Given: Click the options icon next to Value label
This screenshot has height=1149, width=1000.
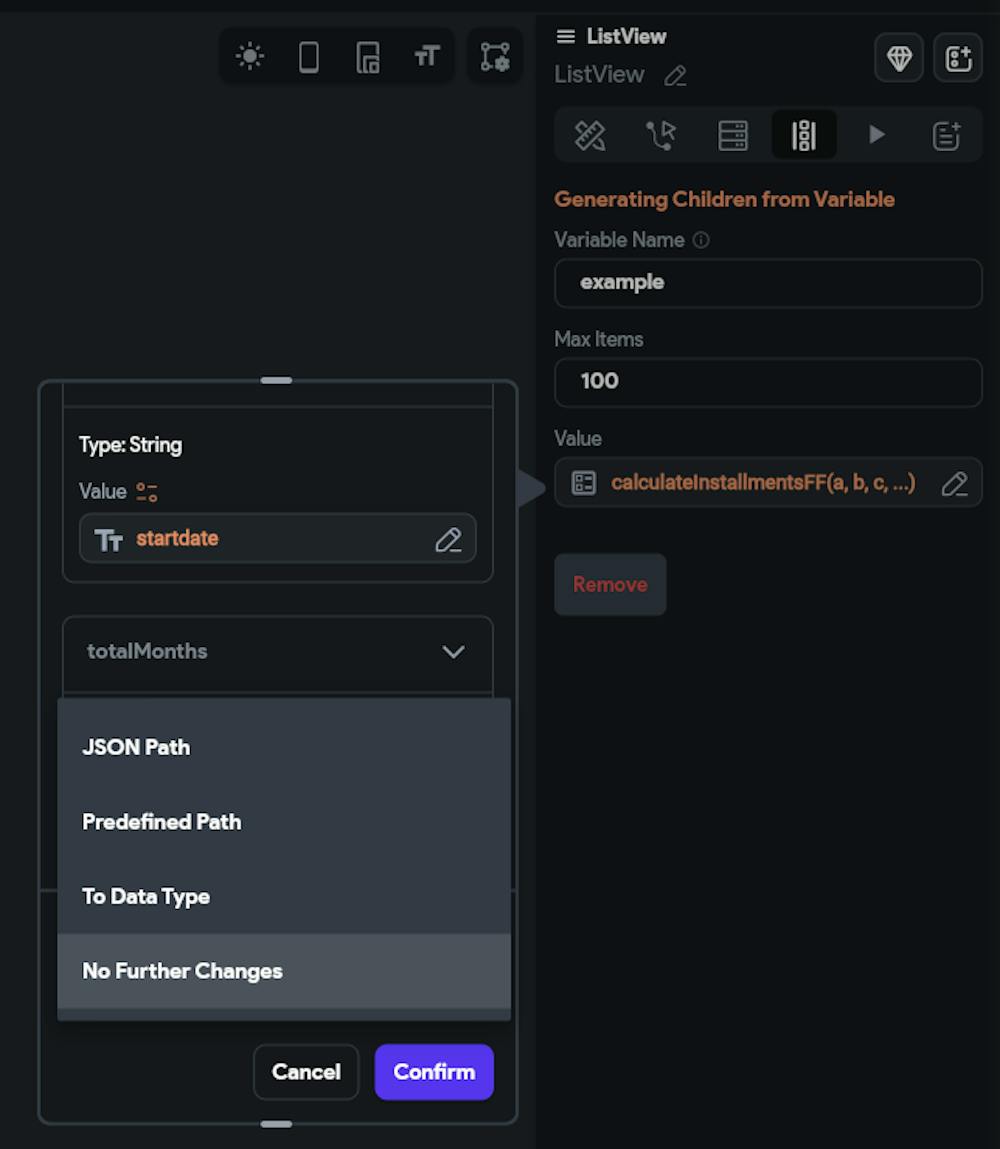Looking at the screenshot, I should pyautogui.click(x=147, y=492).
